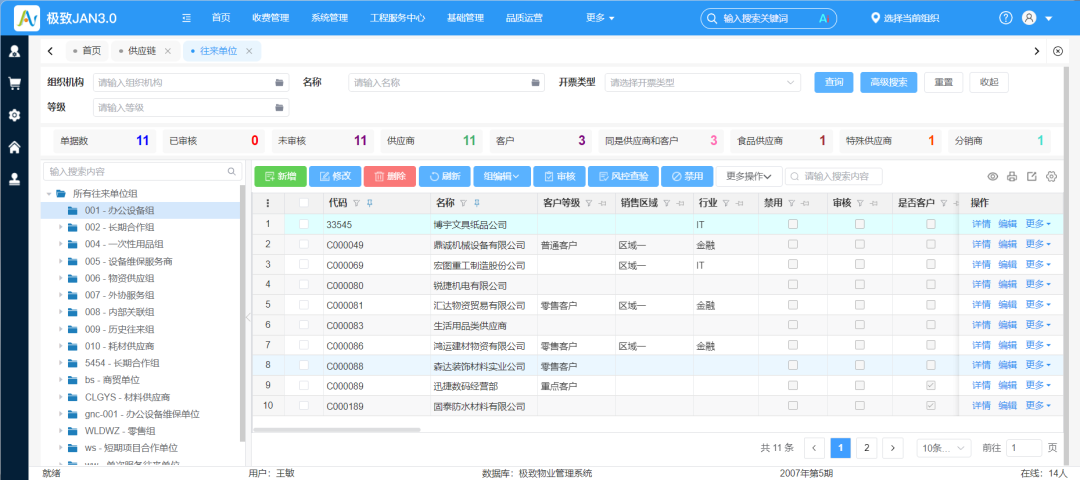Open 品质运营 menu

coord(523,18)
